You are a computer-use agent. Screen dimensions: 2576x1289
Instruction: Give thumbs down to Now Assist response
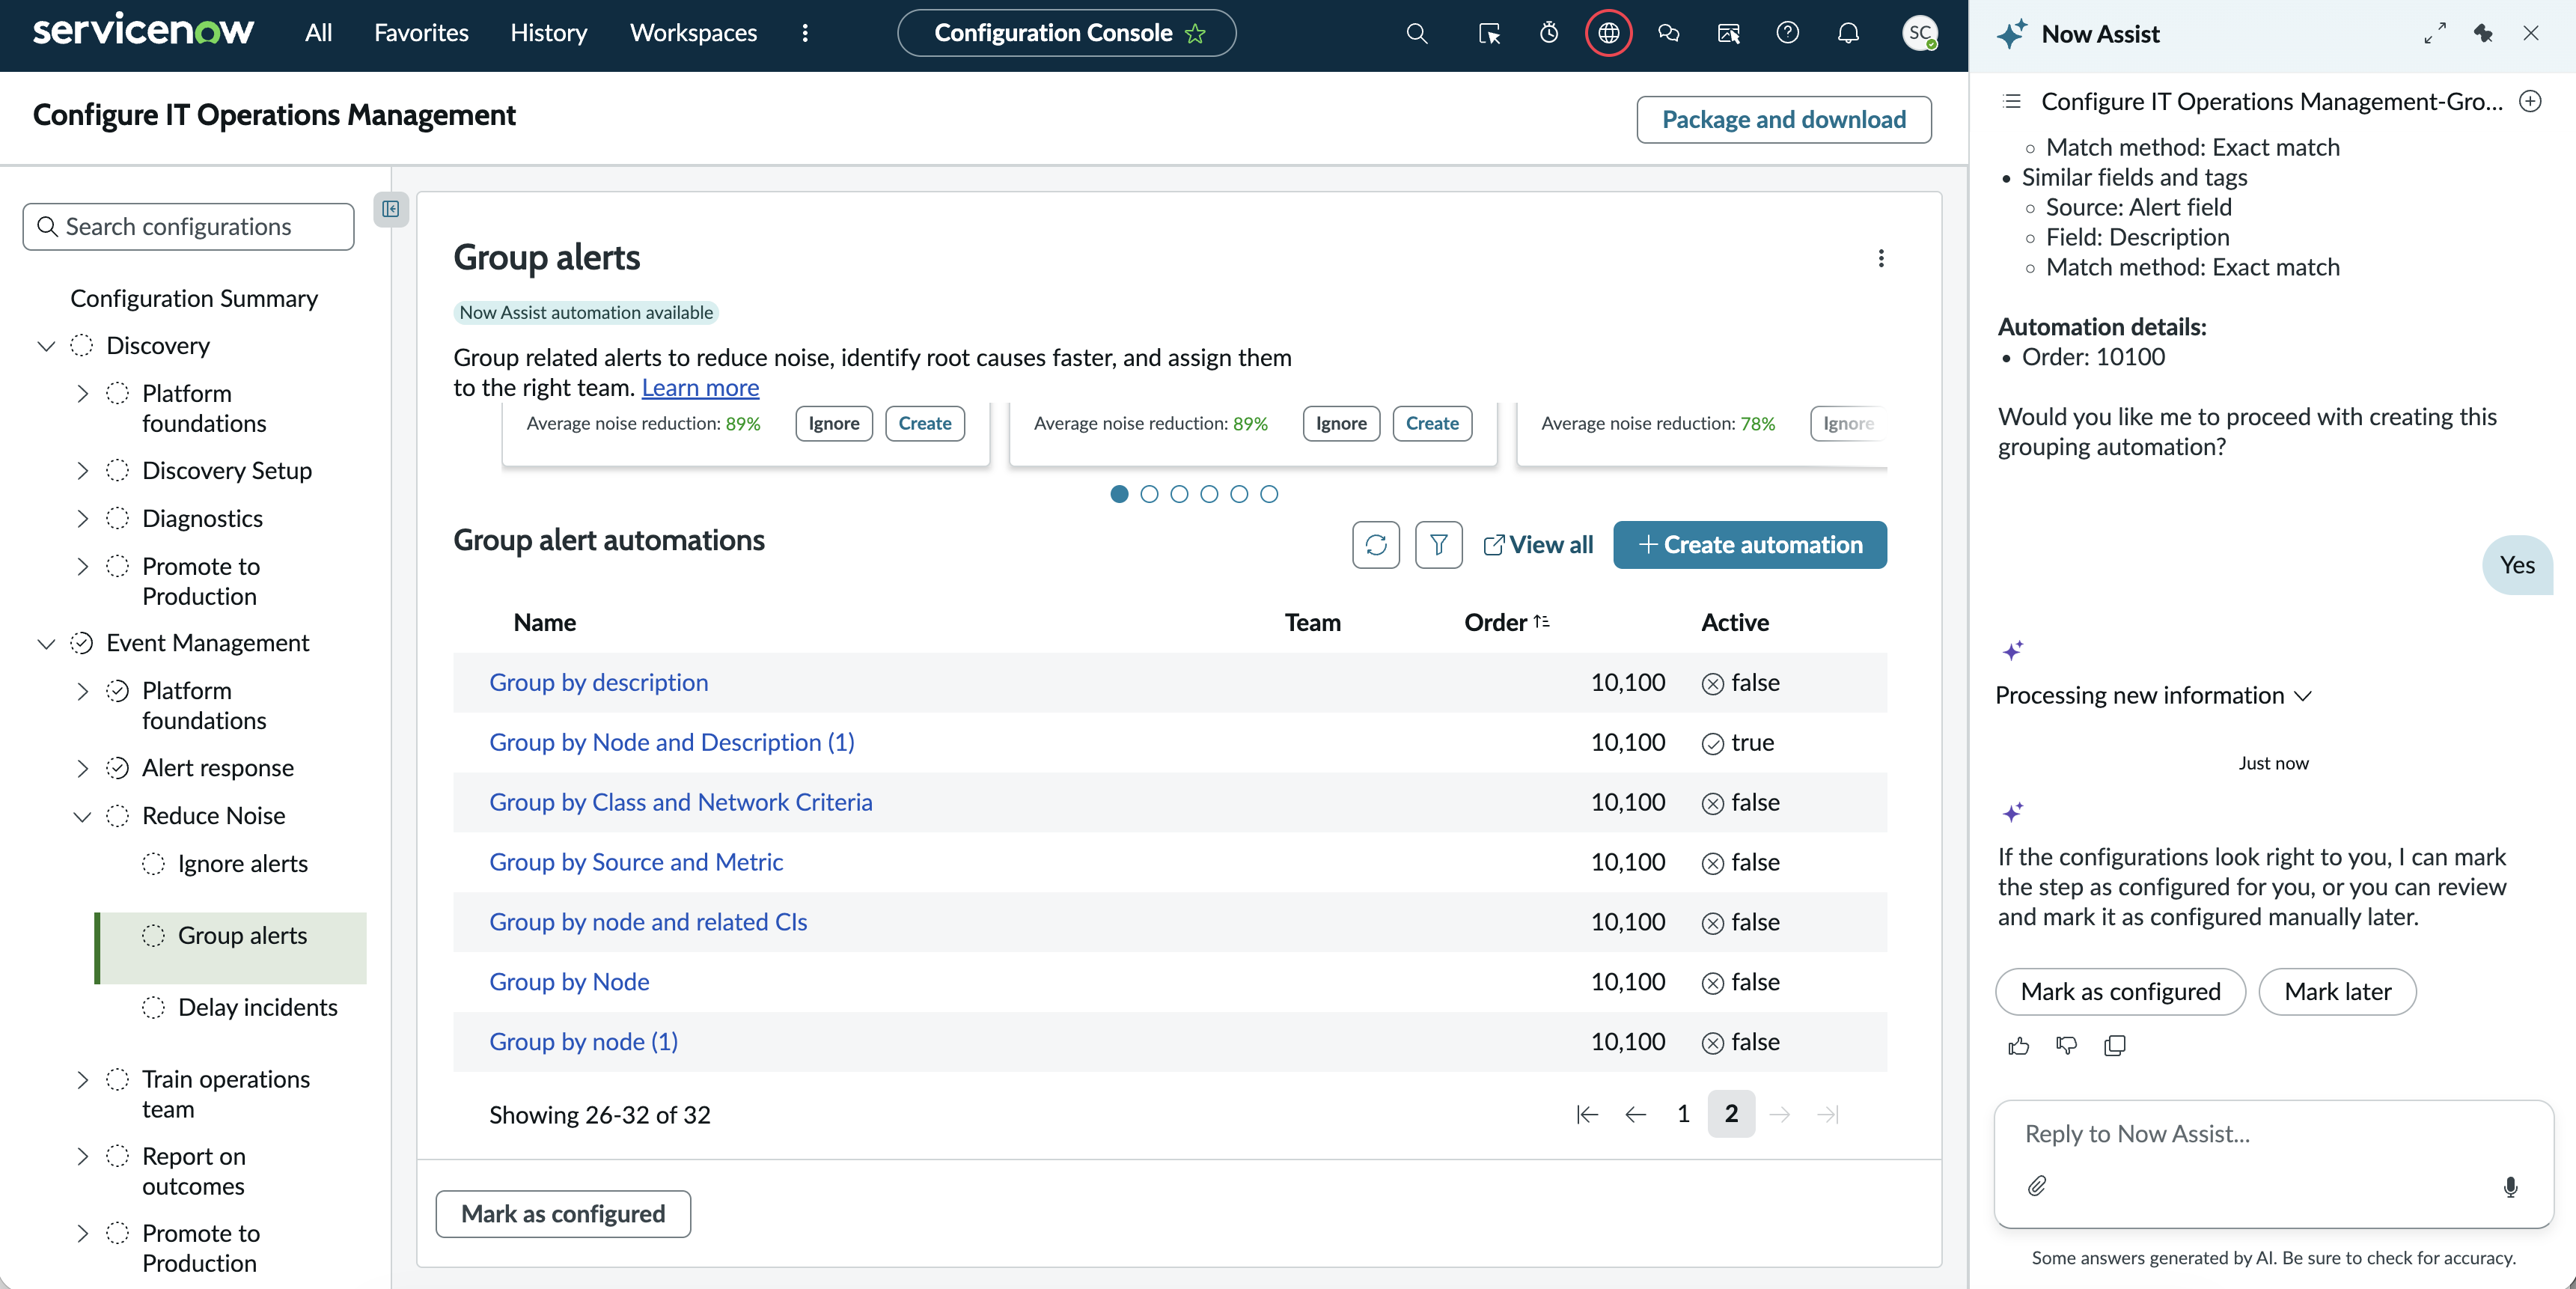[x=2066, y=1046]
